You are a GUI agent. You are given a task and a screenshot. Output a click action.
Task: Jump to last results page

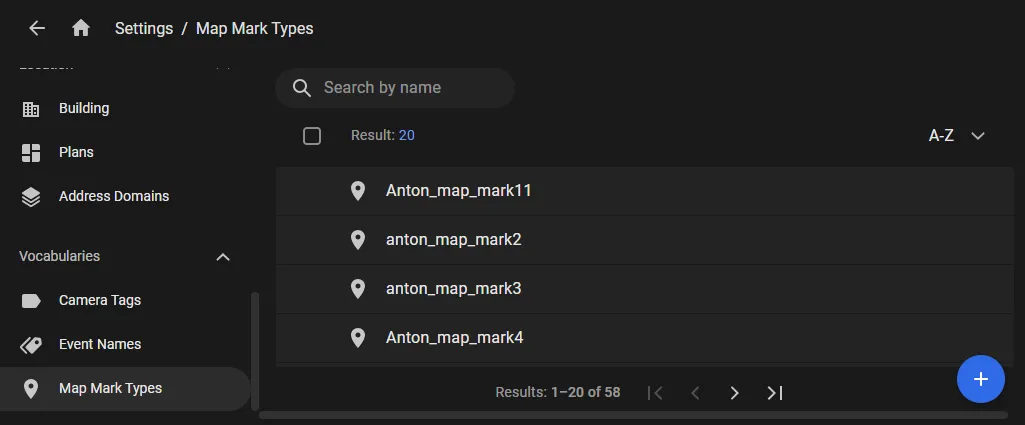pyautogui.click(x=775, y=392)
